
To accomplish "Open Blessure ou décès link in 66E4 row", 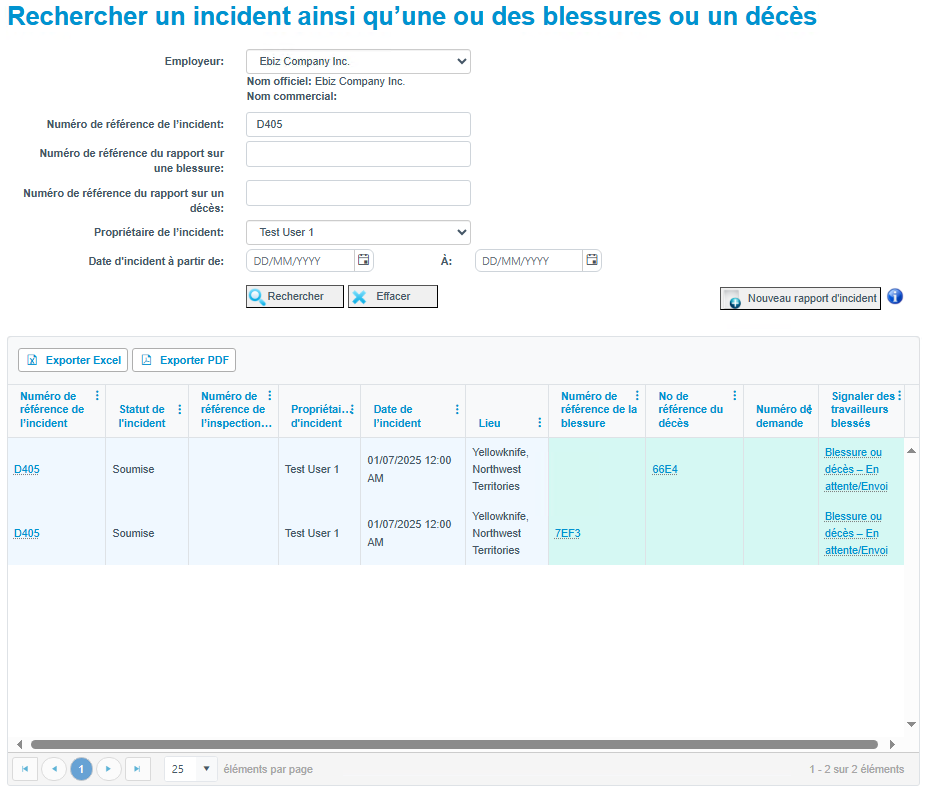I will click(x=856, y=469).
